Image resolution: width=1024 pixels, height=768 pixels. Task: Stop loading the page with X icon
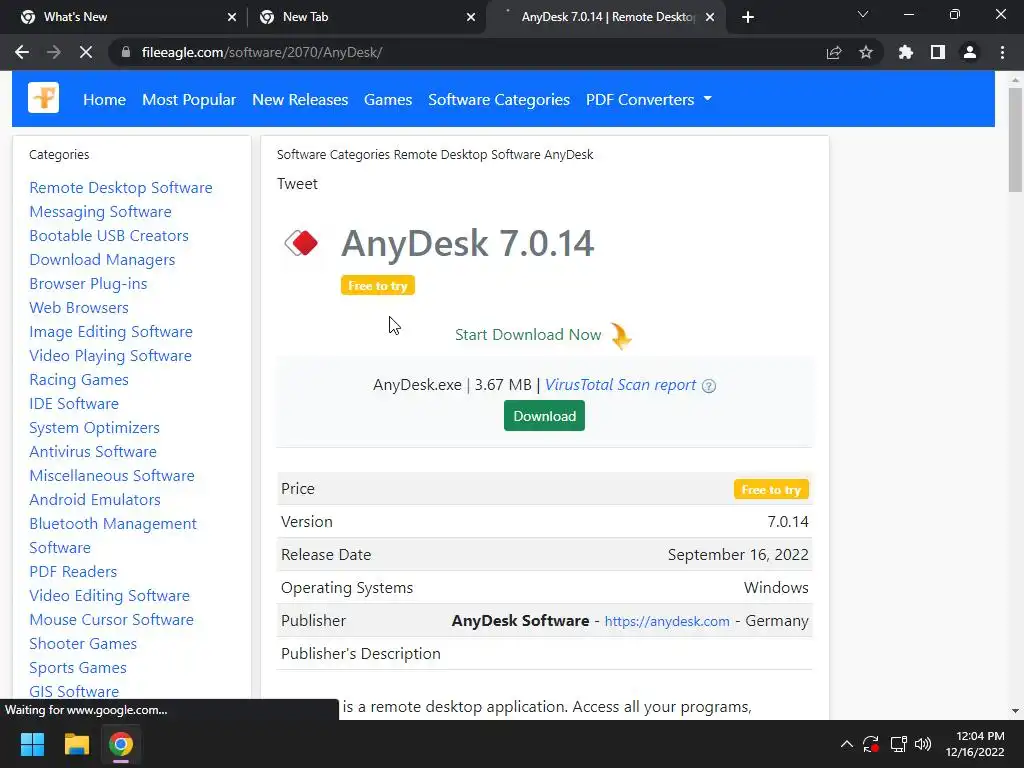(86, 52)
